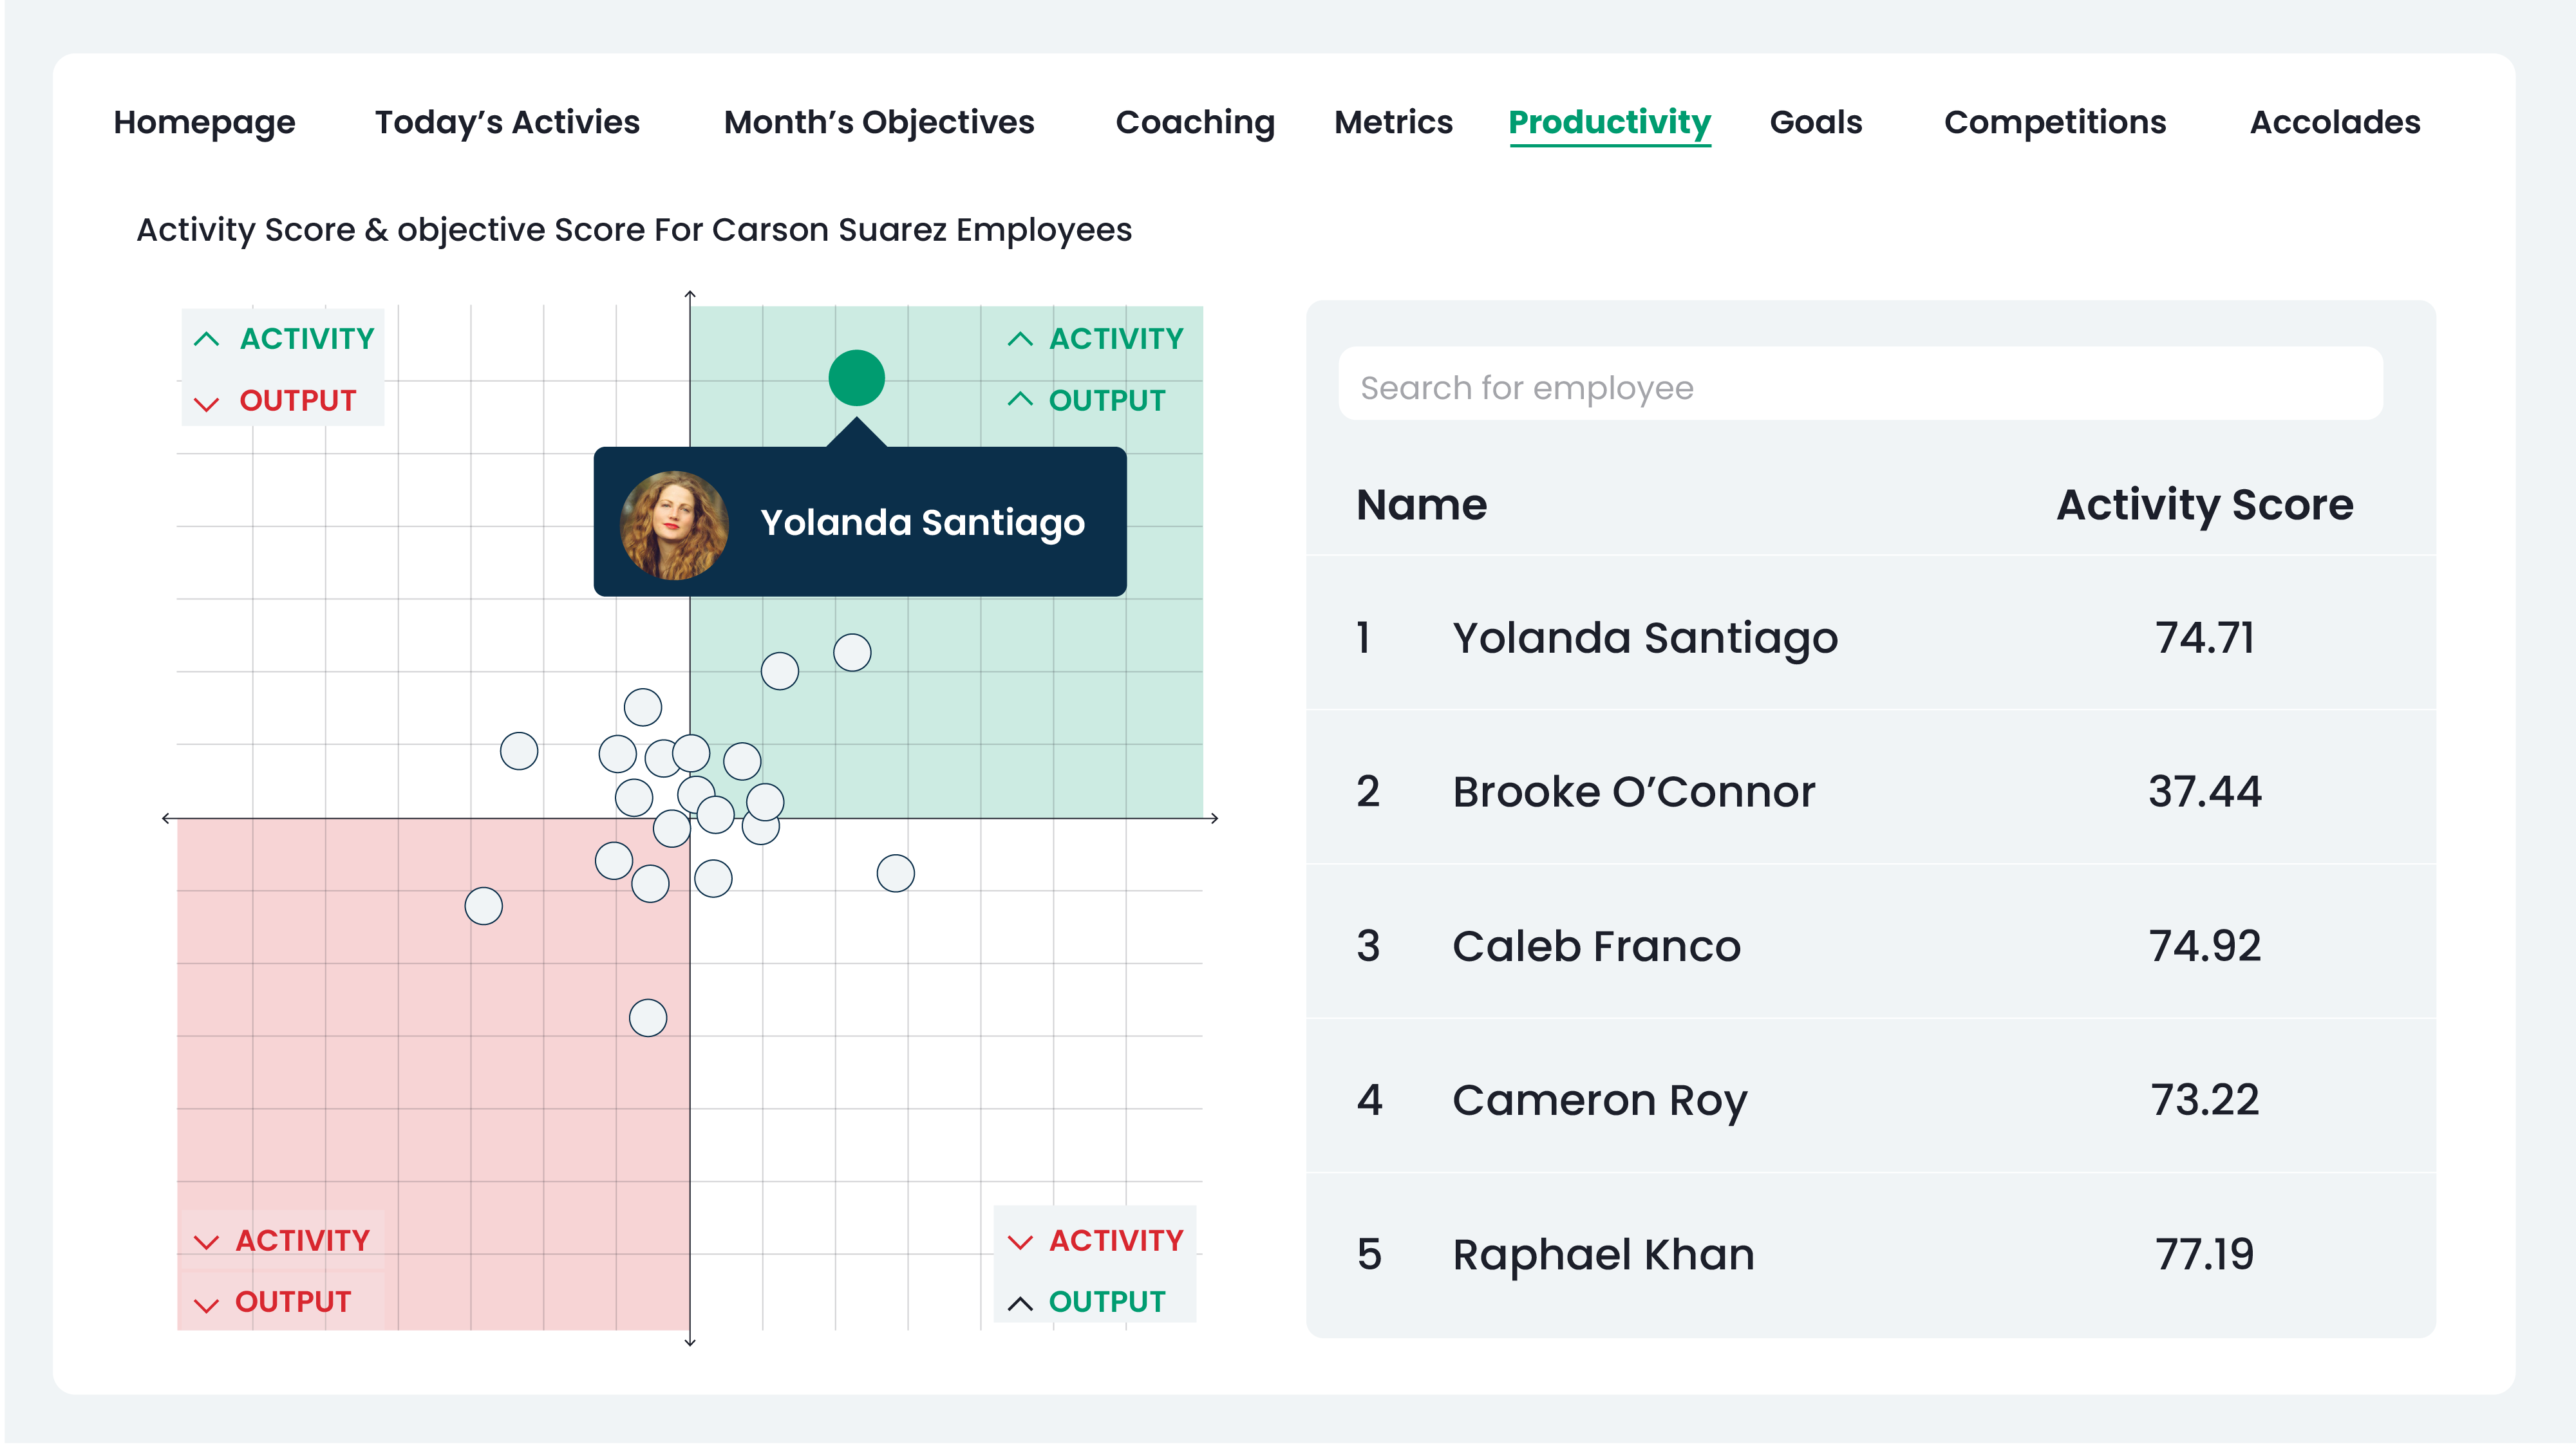Switch to the Coaching tab

click(x=1194, y=122)
